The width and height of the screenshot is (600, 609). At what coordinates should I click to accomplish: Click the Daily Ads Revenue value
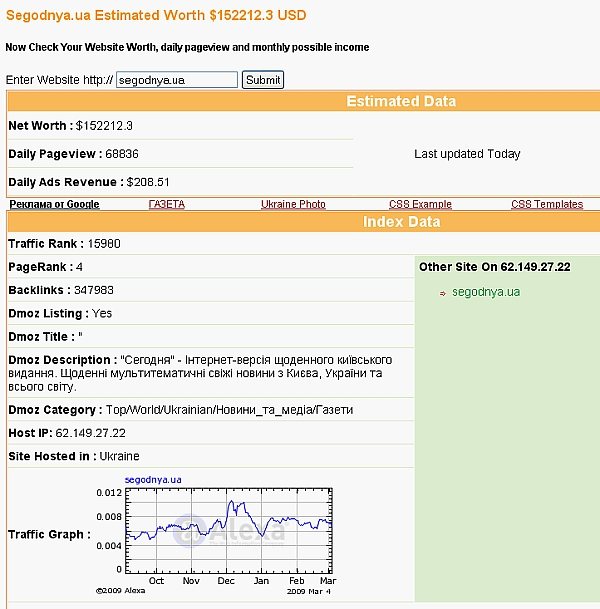coord(148,182)
